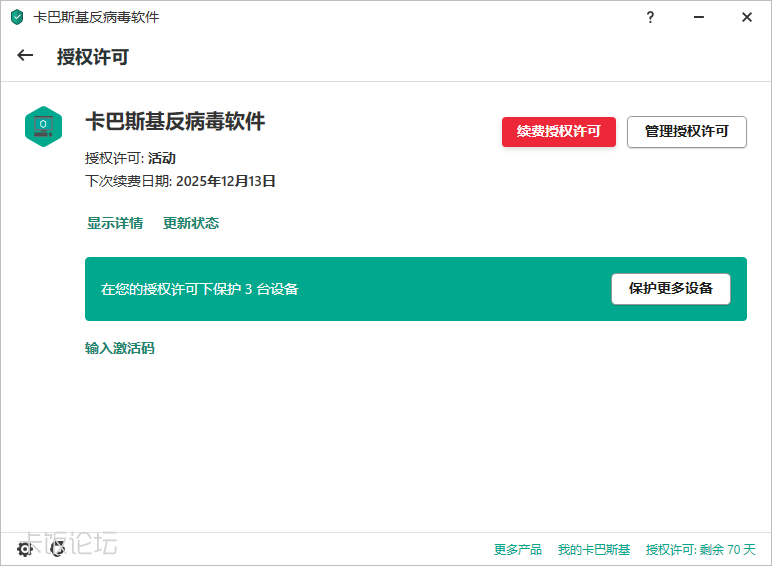772x566 pixels.
Task: Minimize the Kaspersky window
Action: pos(698,17)
